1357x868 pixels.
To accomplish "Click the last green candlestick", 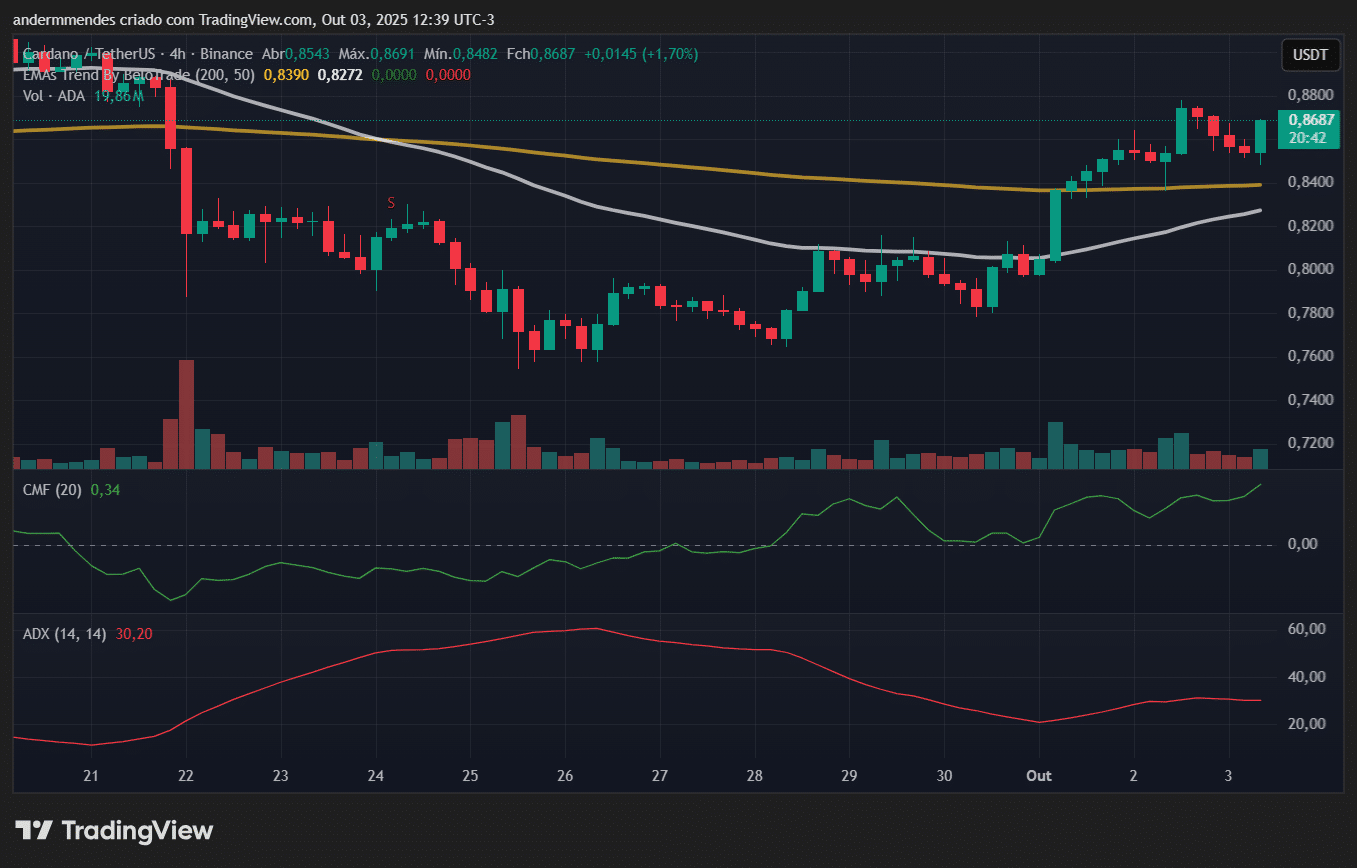I will click(x=1260, y=136).
